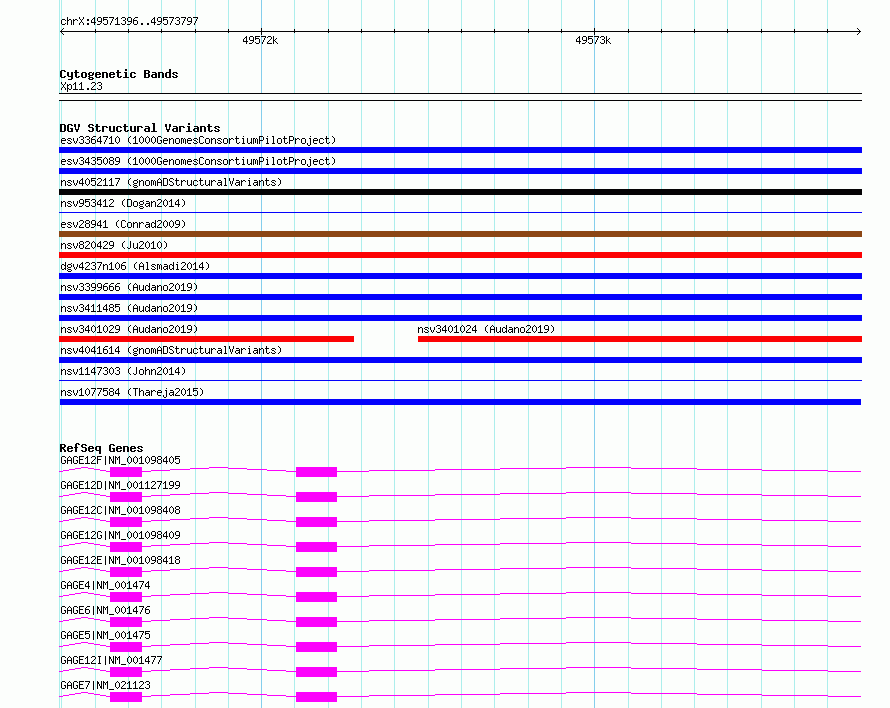This screenshot has width=890, height=708.
Task: Open nsv4041614 gnomADStructuralVariants entry
Action: [171, 350]
